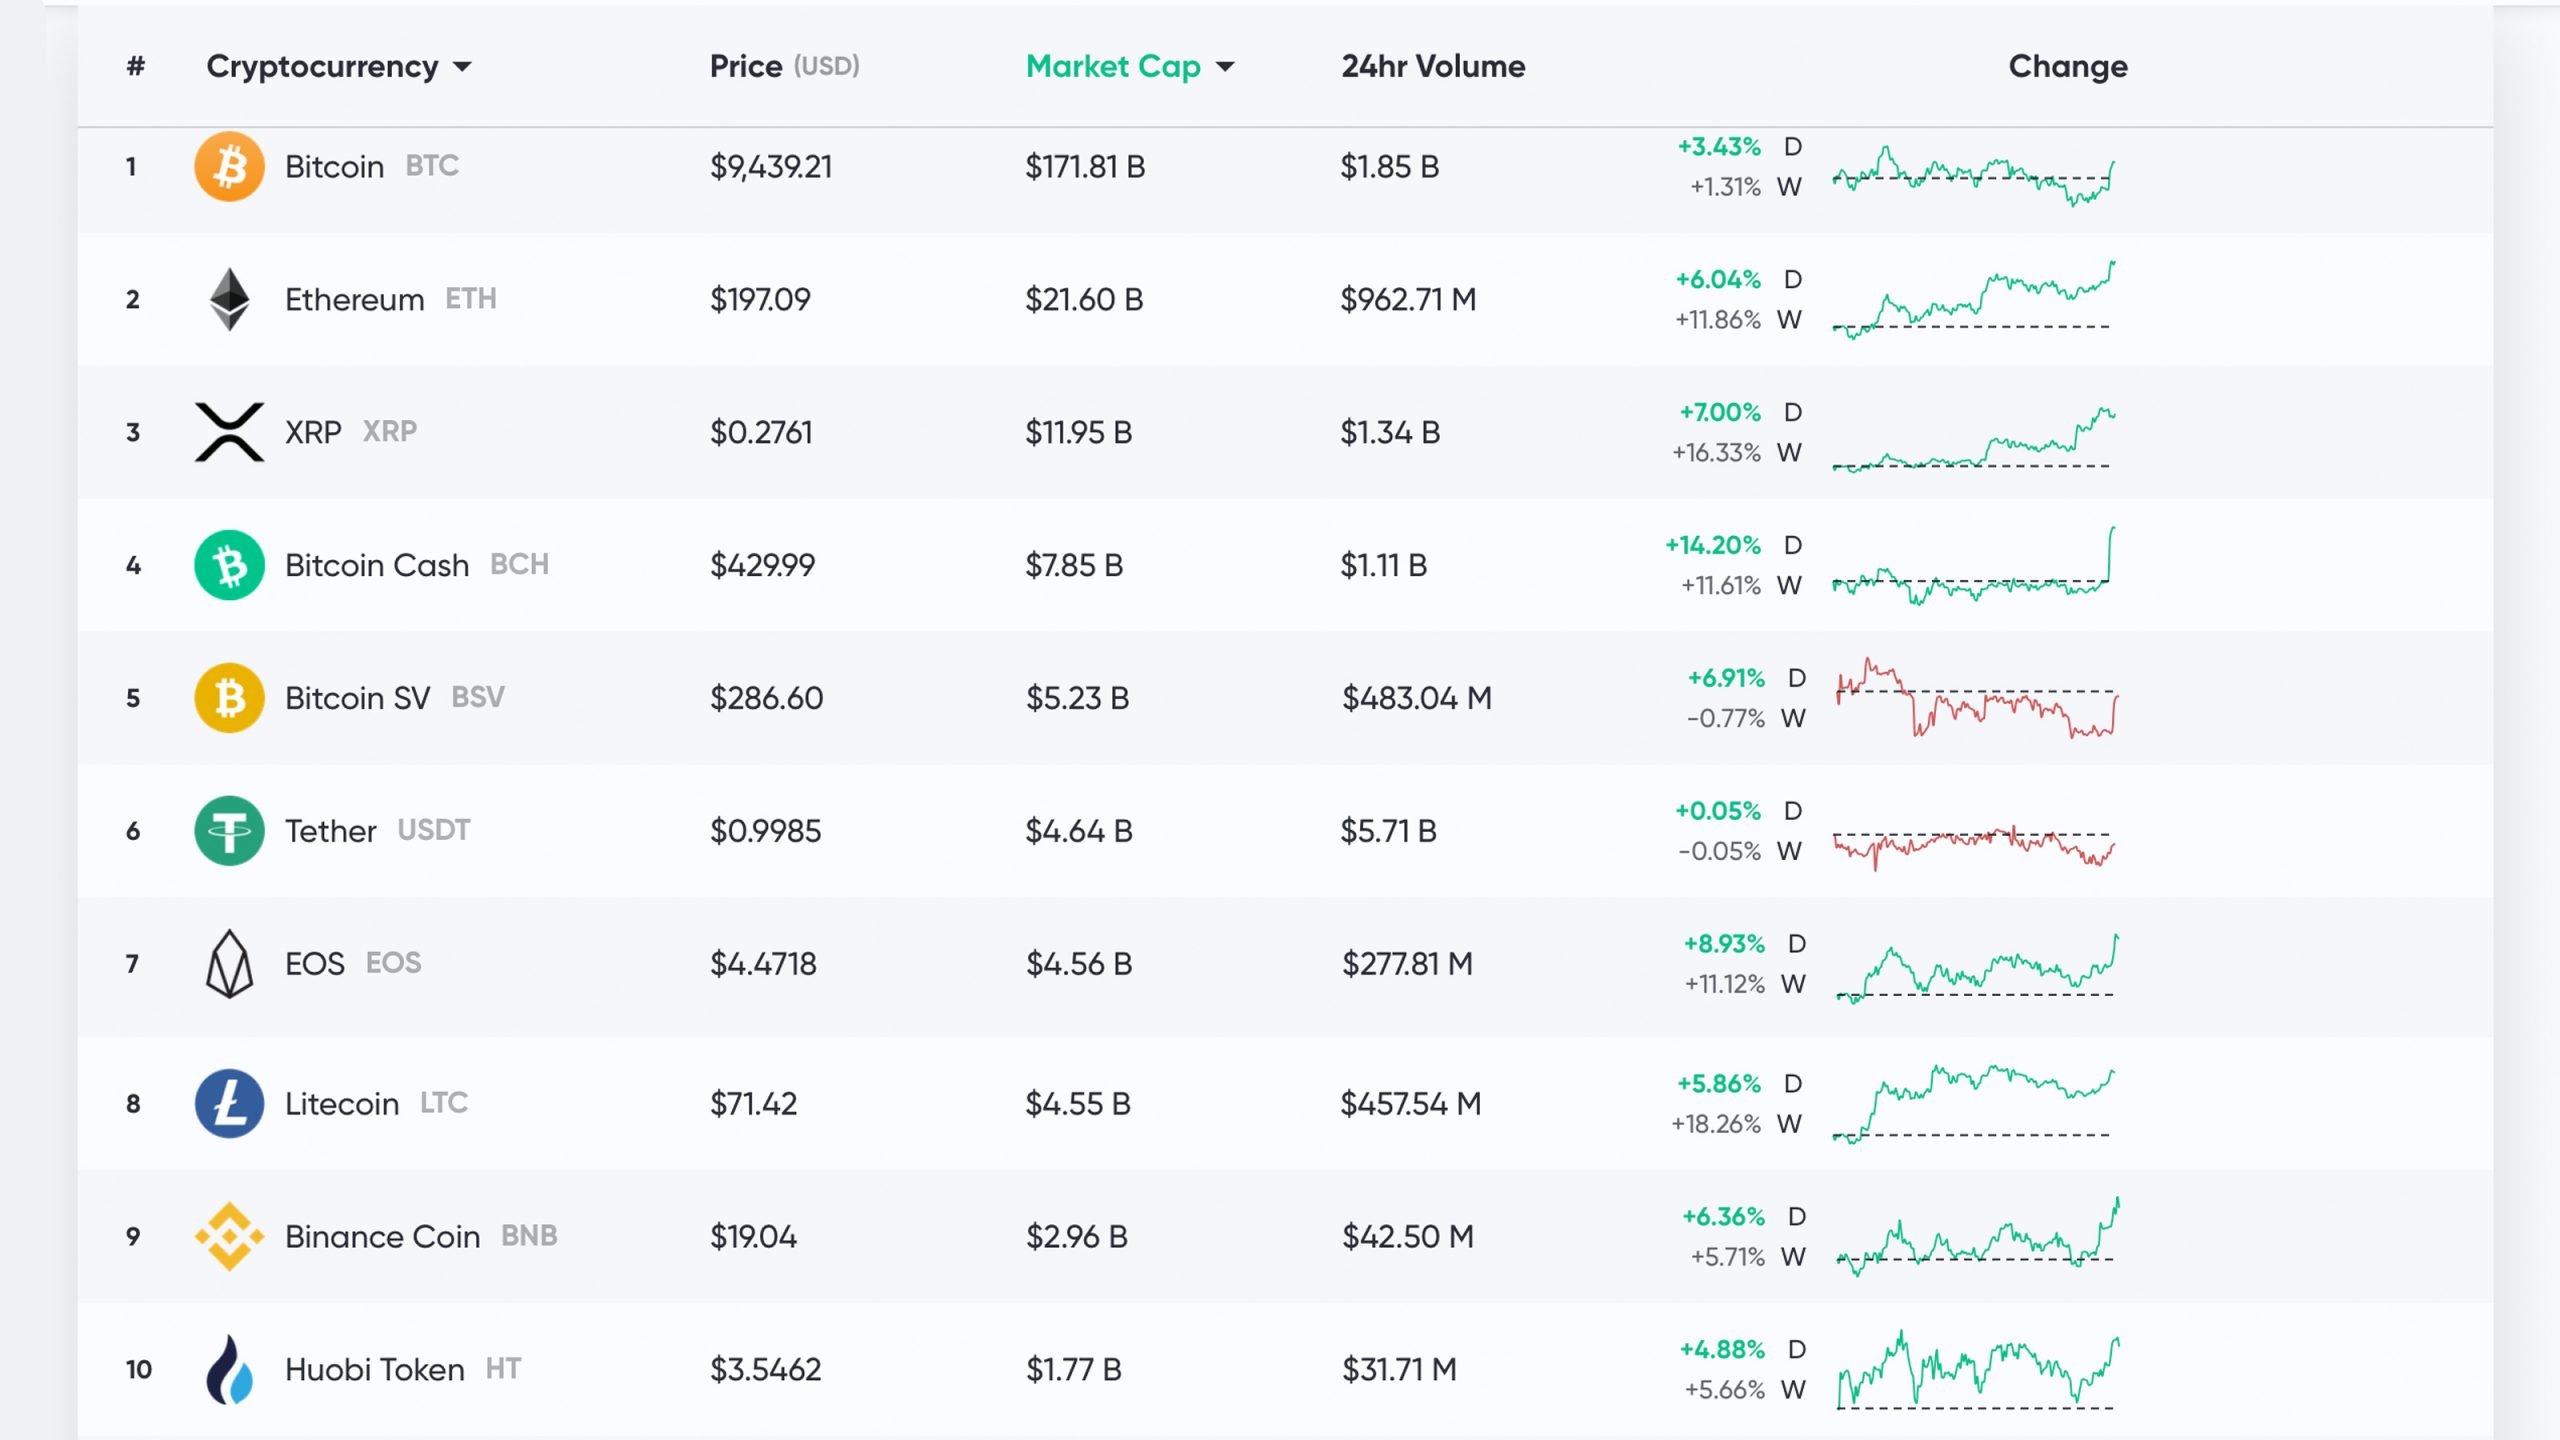Click the EOS logo icon
The width and height of the screenshot is (2560, 1440).
(229, 964)
